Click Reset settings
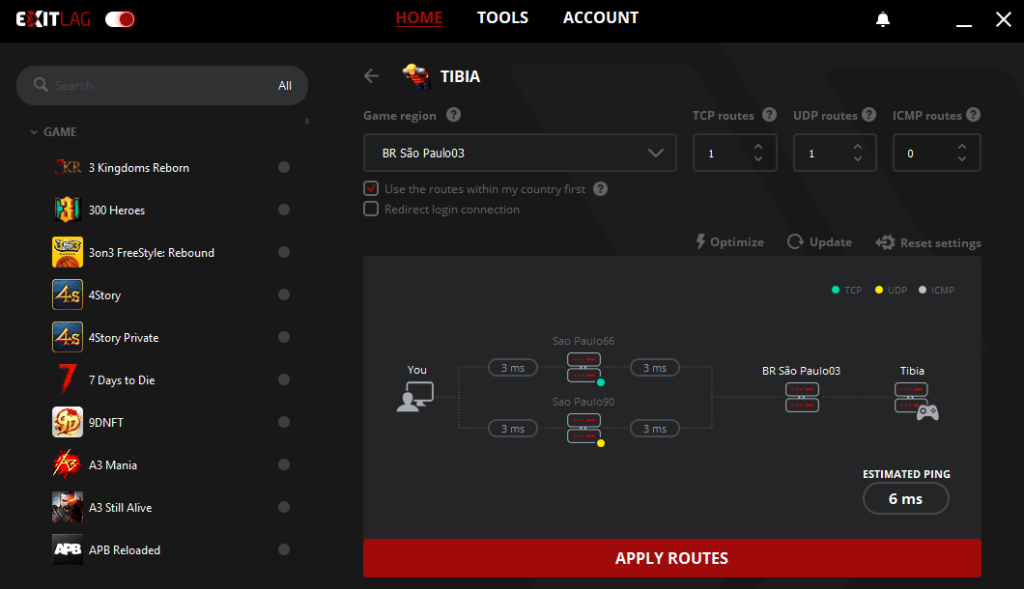Screen dimensions: 1024x589 point(929,242)
